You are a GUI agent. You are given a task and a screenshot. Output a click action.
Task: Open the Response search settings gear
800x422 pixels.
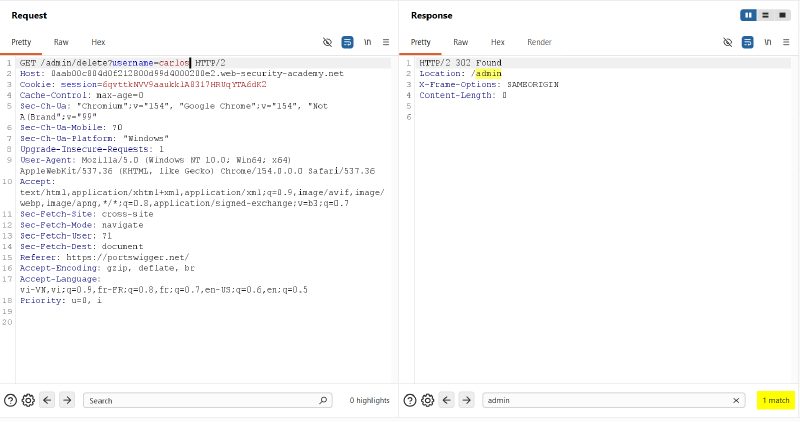tap(428, 401)
